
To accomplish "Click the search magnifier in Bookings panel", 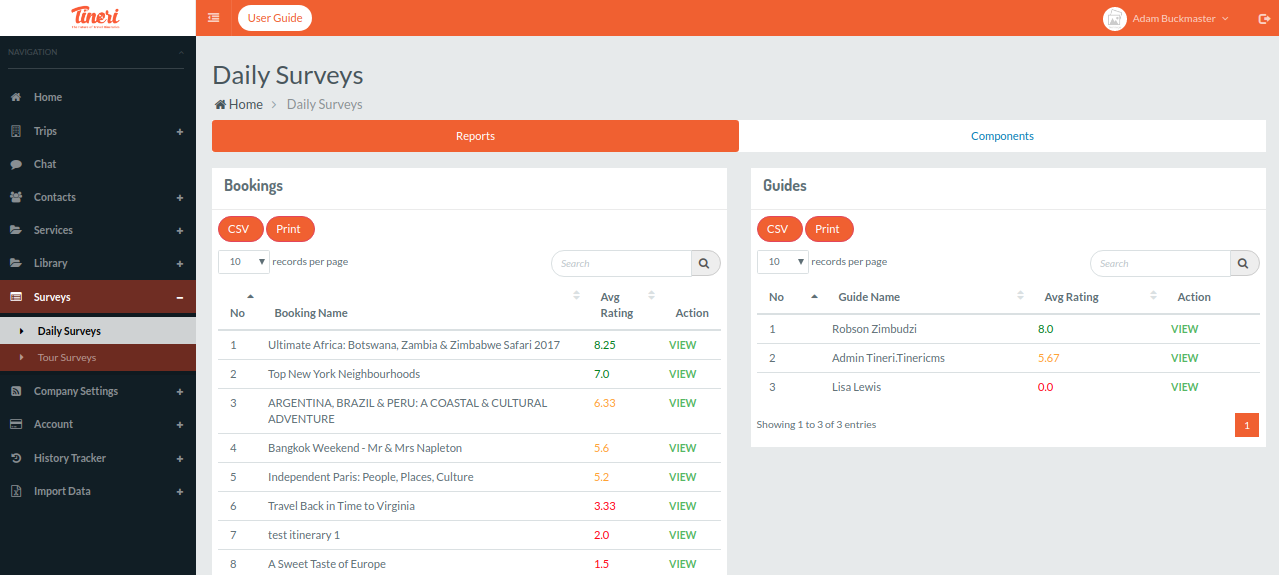I will (x=705, y=264).
